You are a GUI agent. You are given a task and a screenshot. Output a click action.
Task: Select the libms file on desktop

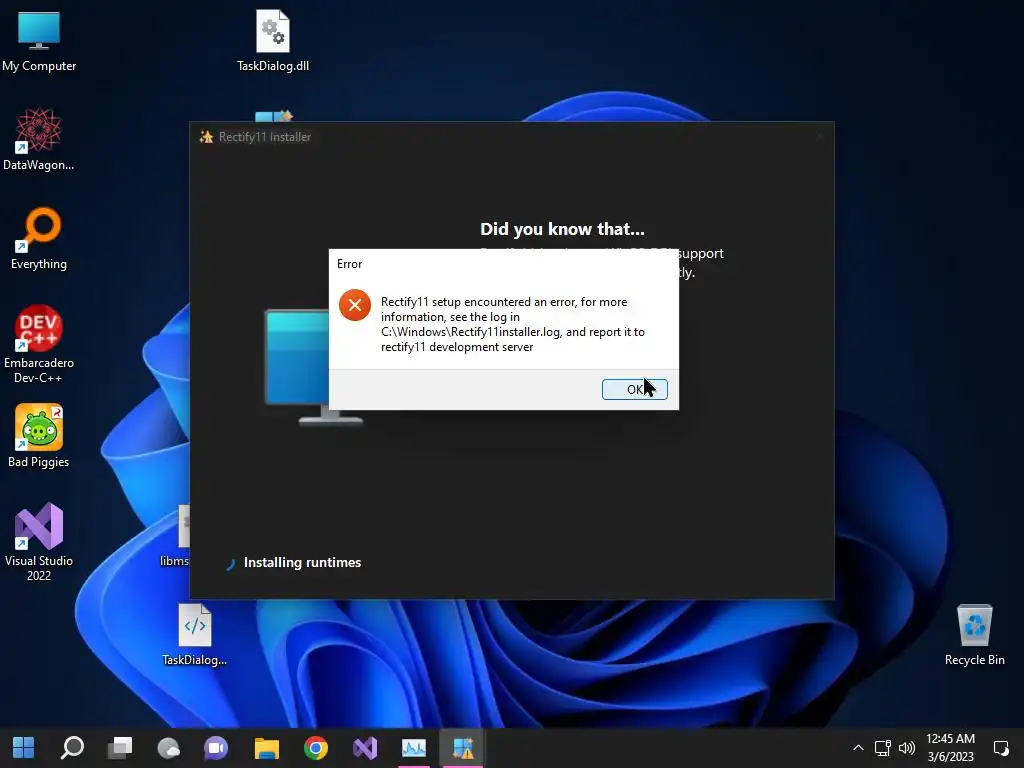[x=175, y=536]
